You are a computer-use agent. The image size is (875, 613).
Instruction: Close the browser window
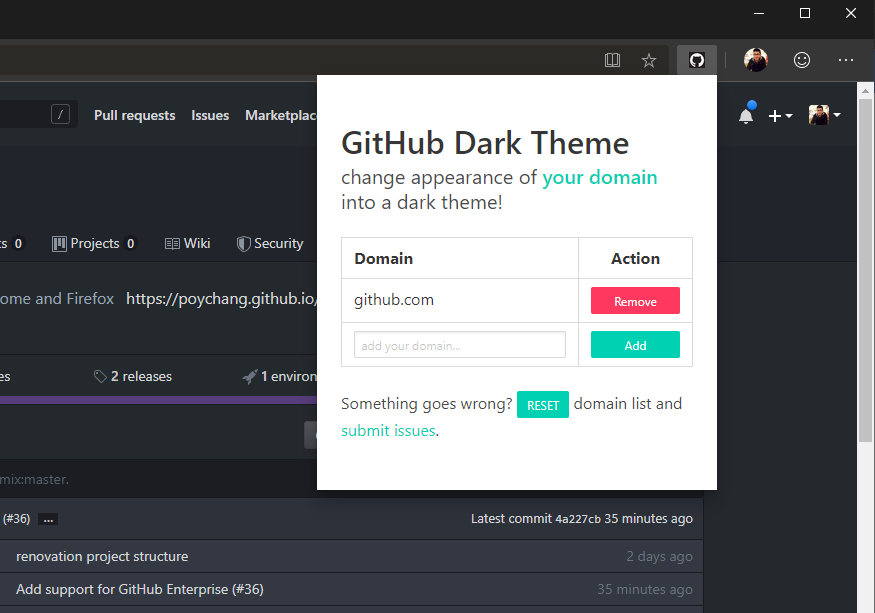(x=850, y=13)
